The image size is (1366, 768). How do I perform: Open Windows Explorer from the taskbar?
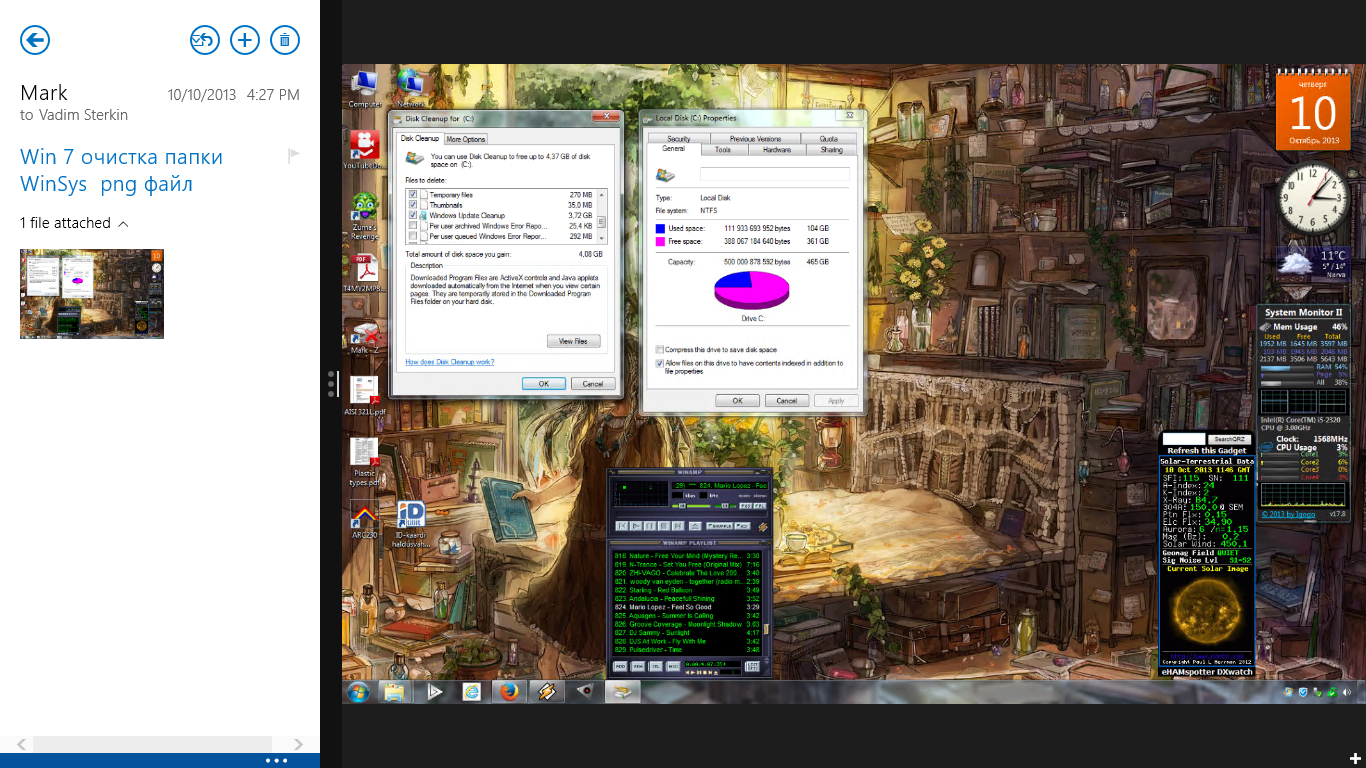[395, 691]
